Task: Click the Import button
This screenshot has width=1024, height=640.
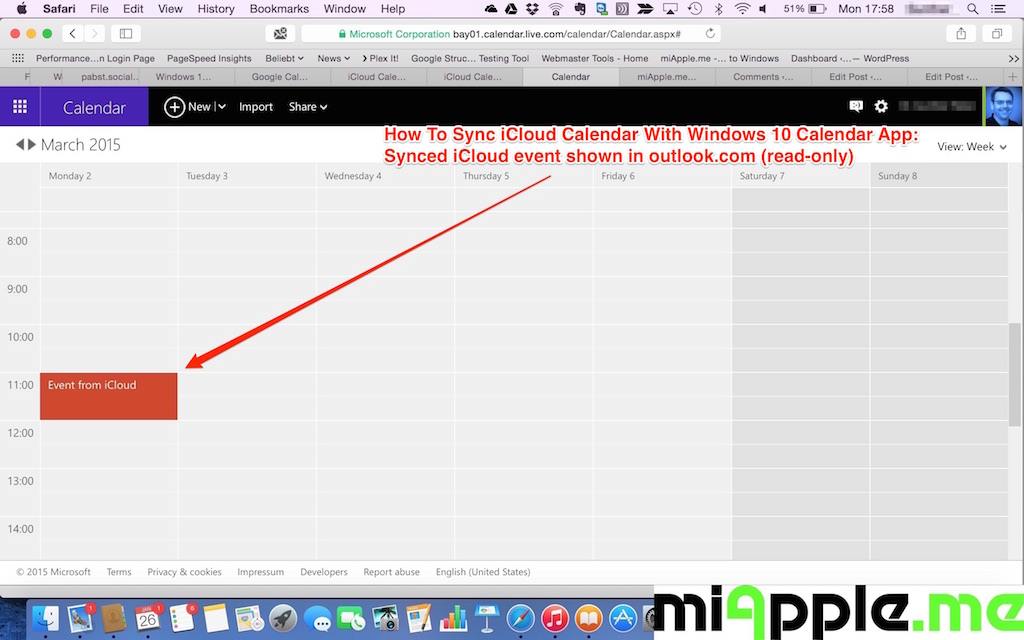Action: pyautogui.click(x=256, y=107)
